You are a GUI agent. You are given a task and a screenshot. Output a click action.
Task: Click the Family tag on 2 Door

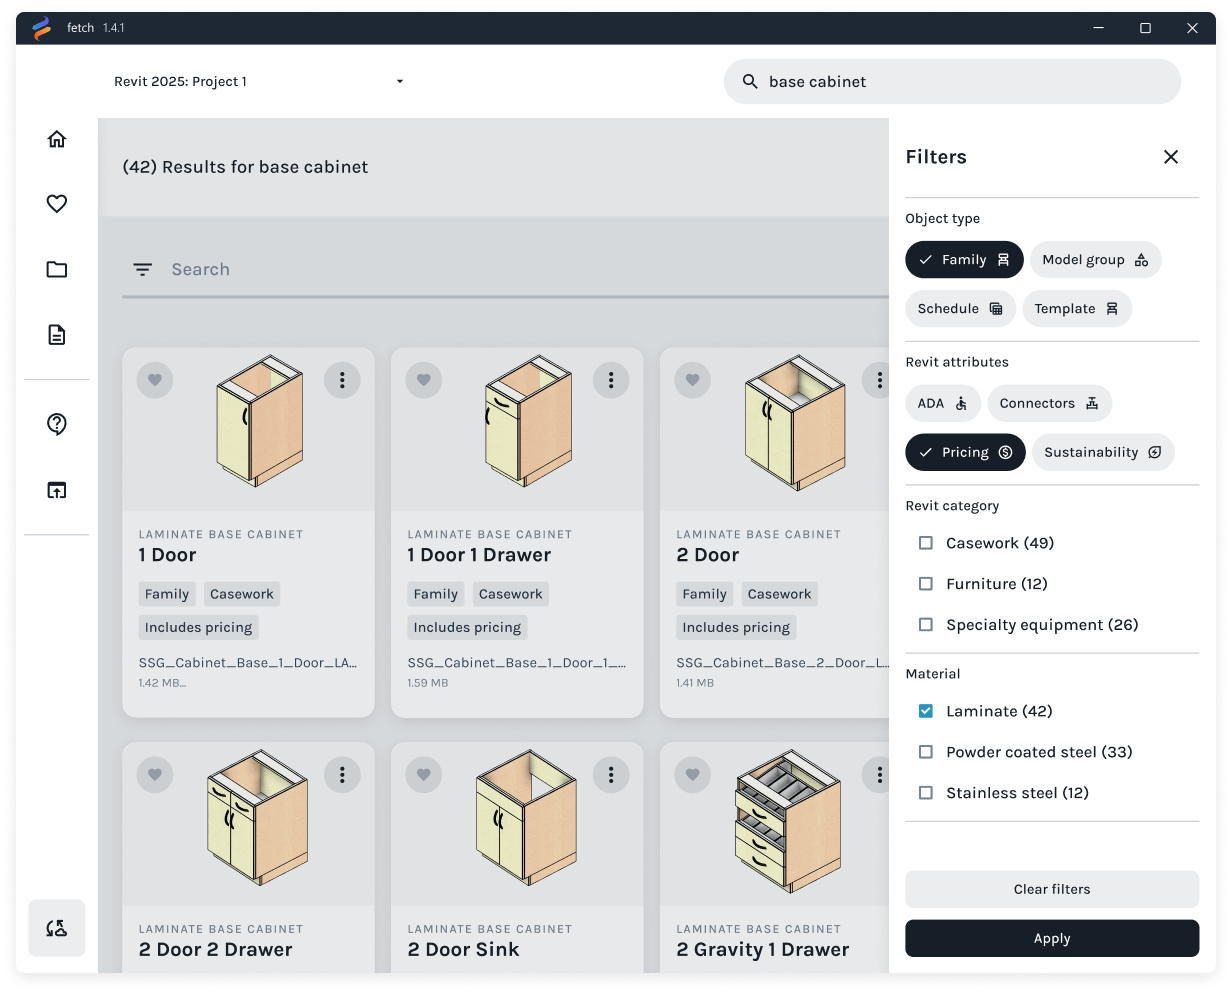[705, 594]
